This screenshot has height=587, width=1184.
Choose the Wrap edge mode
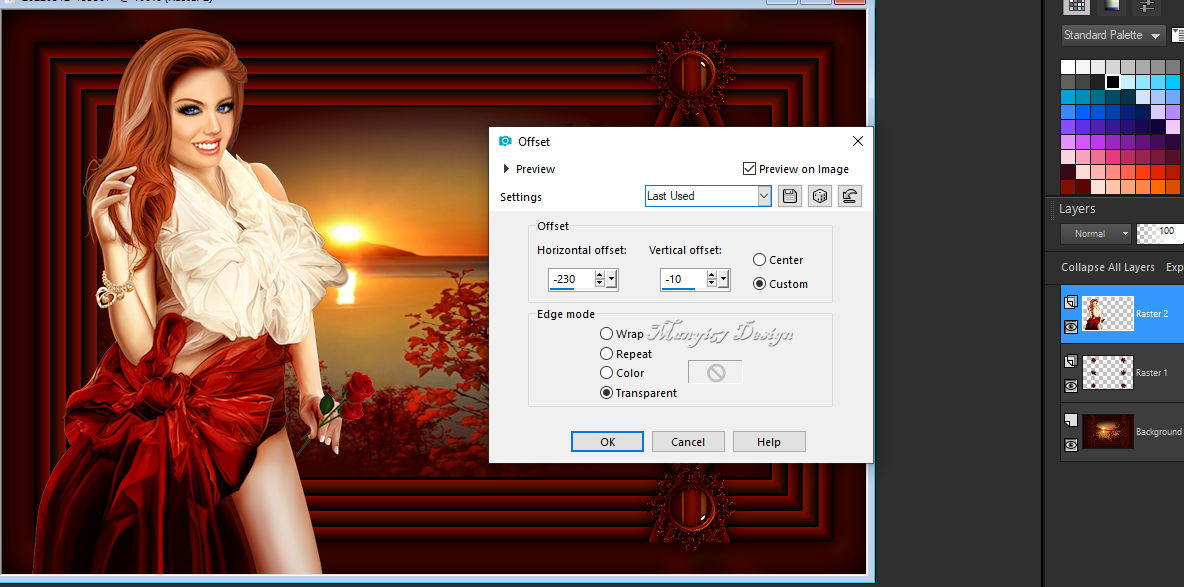pyautogui.click(x=606, y=334)
